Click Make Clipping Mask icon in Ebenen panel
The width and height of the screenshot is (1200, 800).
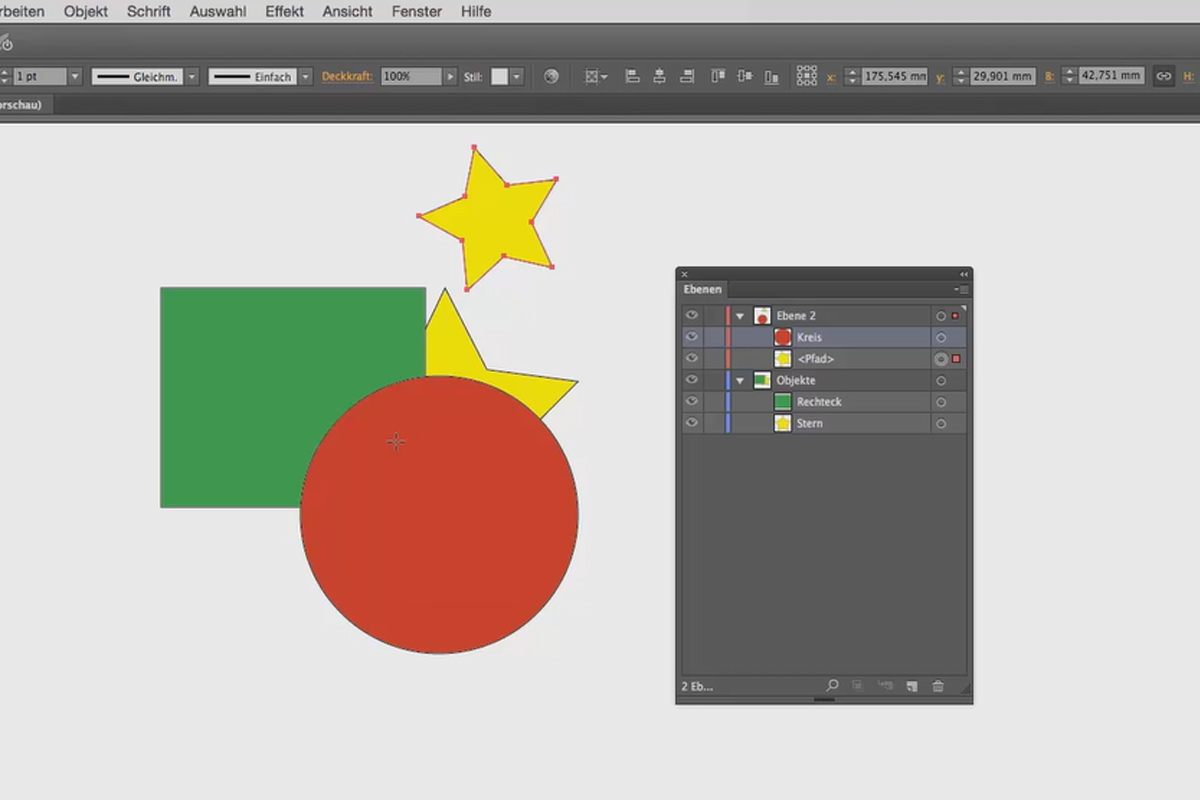858,686
